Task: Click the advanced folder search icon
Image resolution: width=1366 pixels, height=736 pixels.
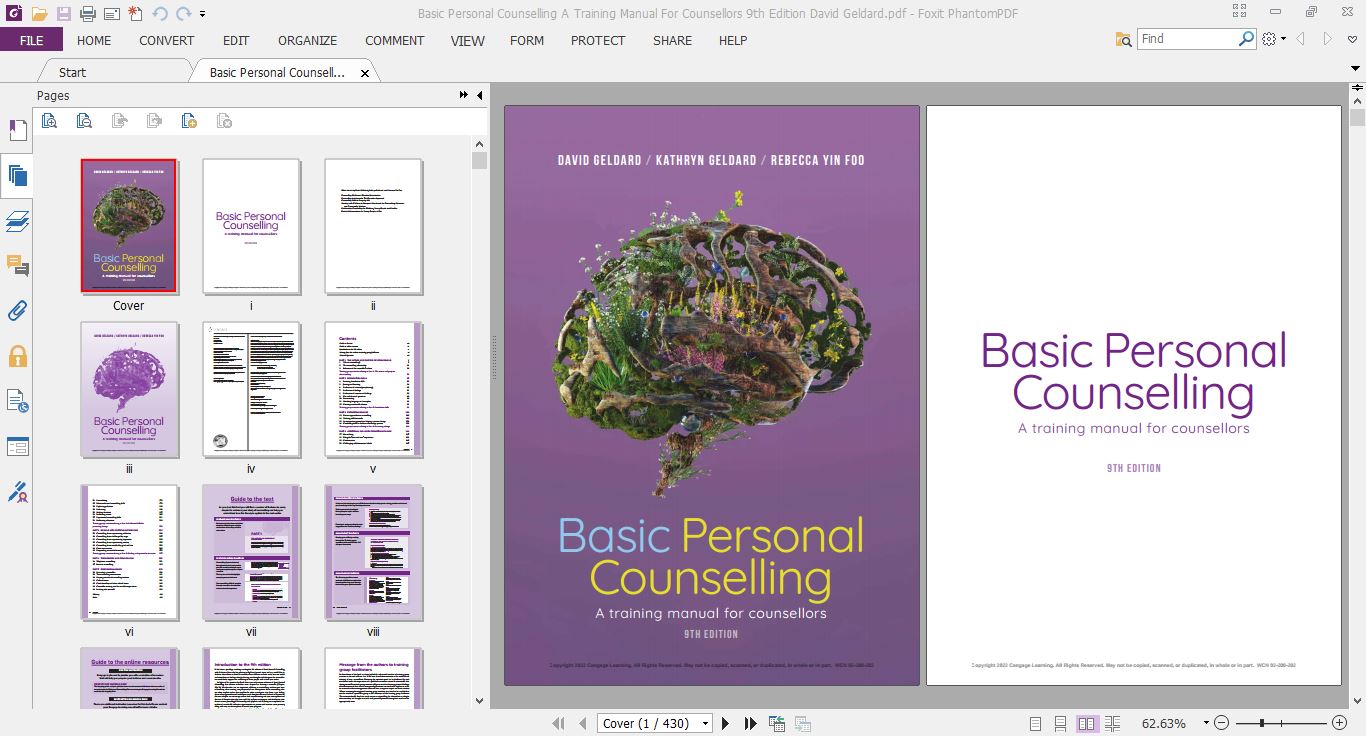Action: point(1124,39)
